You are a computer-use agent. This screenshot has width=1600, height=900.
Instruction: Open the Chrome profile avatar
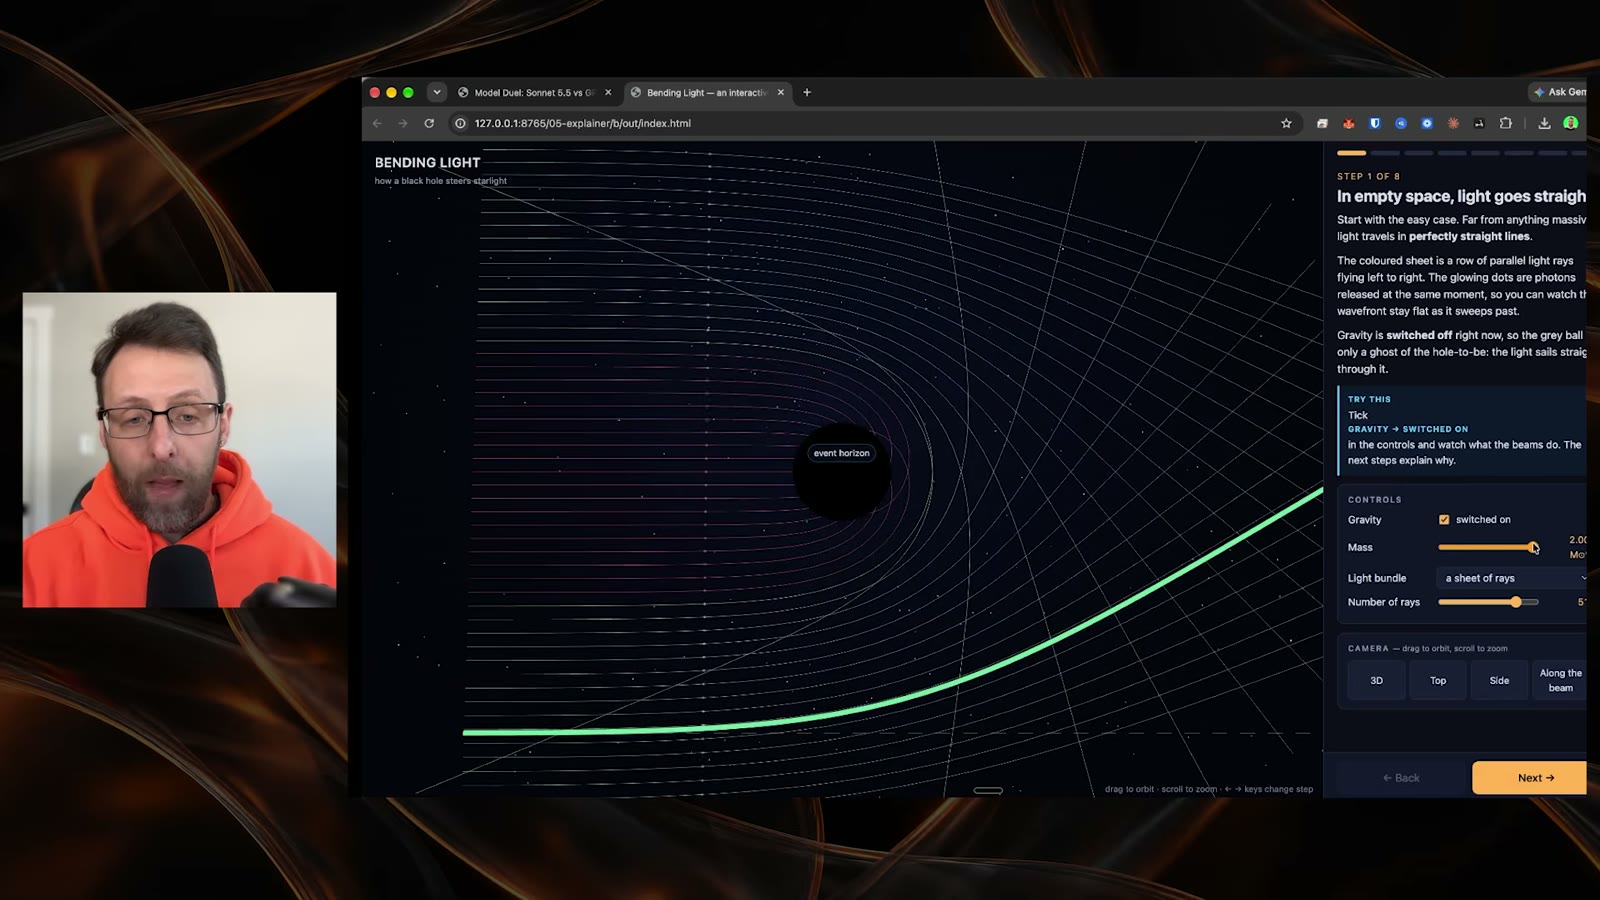pos(1571,123)
